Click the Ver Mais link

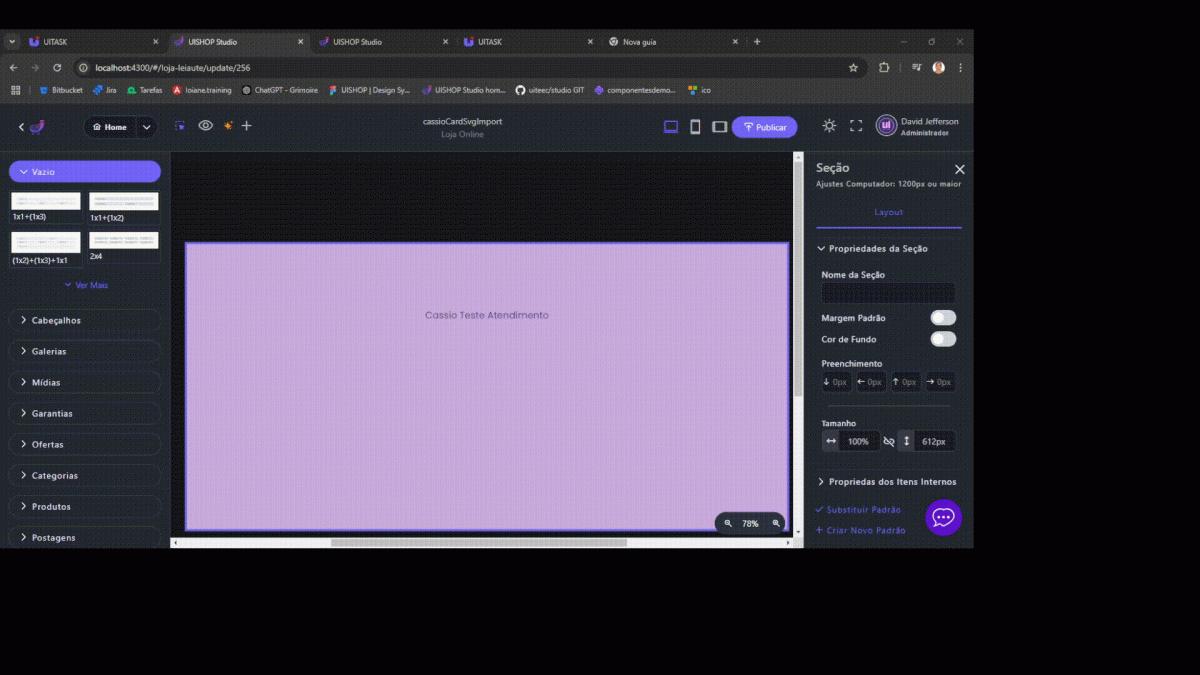coord(86,285)
